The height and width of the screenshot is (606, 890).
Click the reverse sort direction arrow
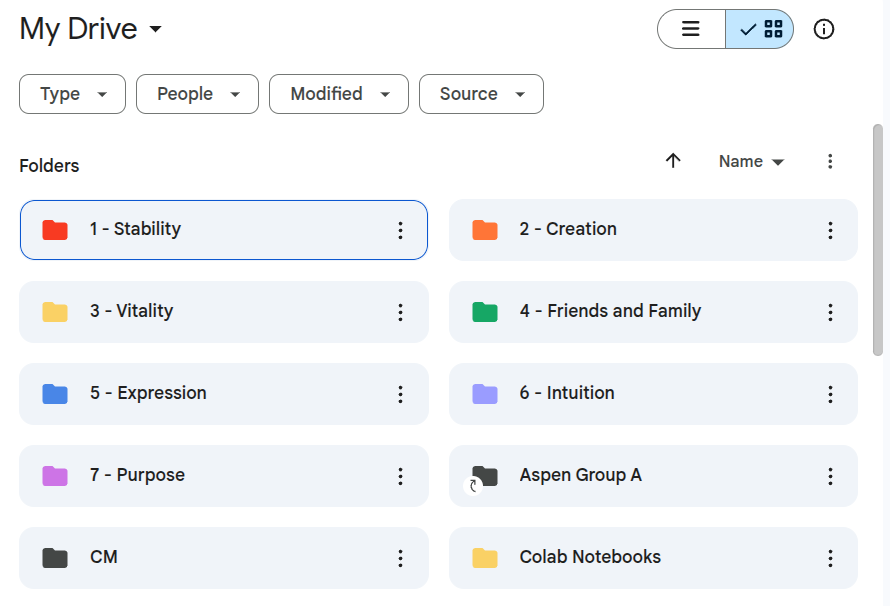(x=673, y=161)
